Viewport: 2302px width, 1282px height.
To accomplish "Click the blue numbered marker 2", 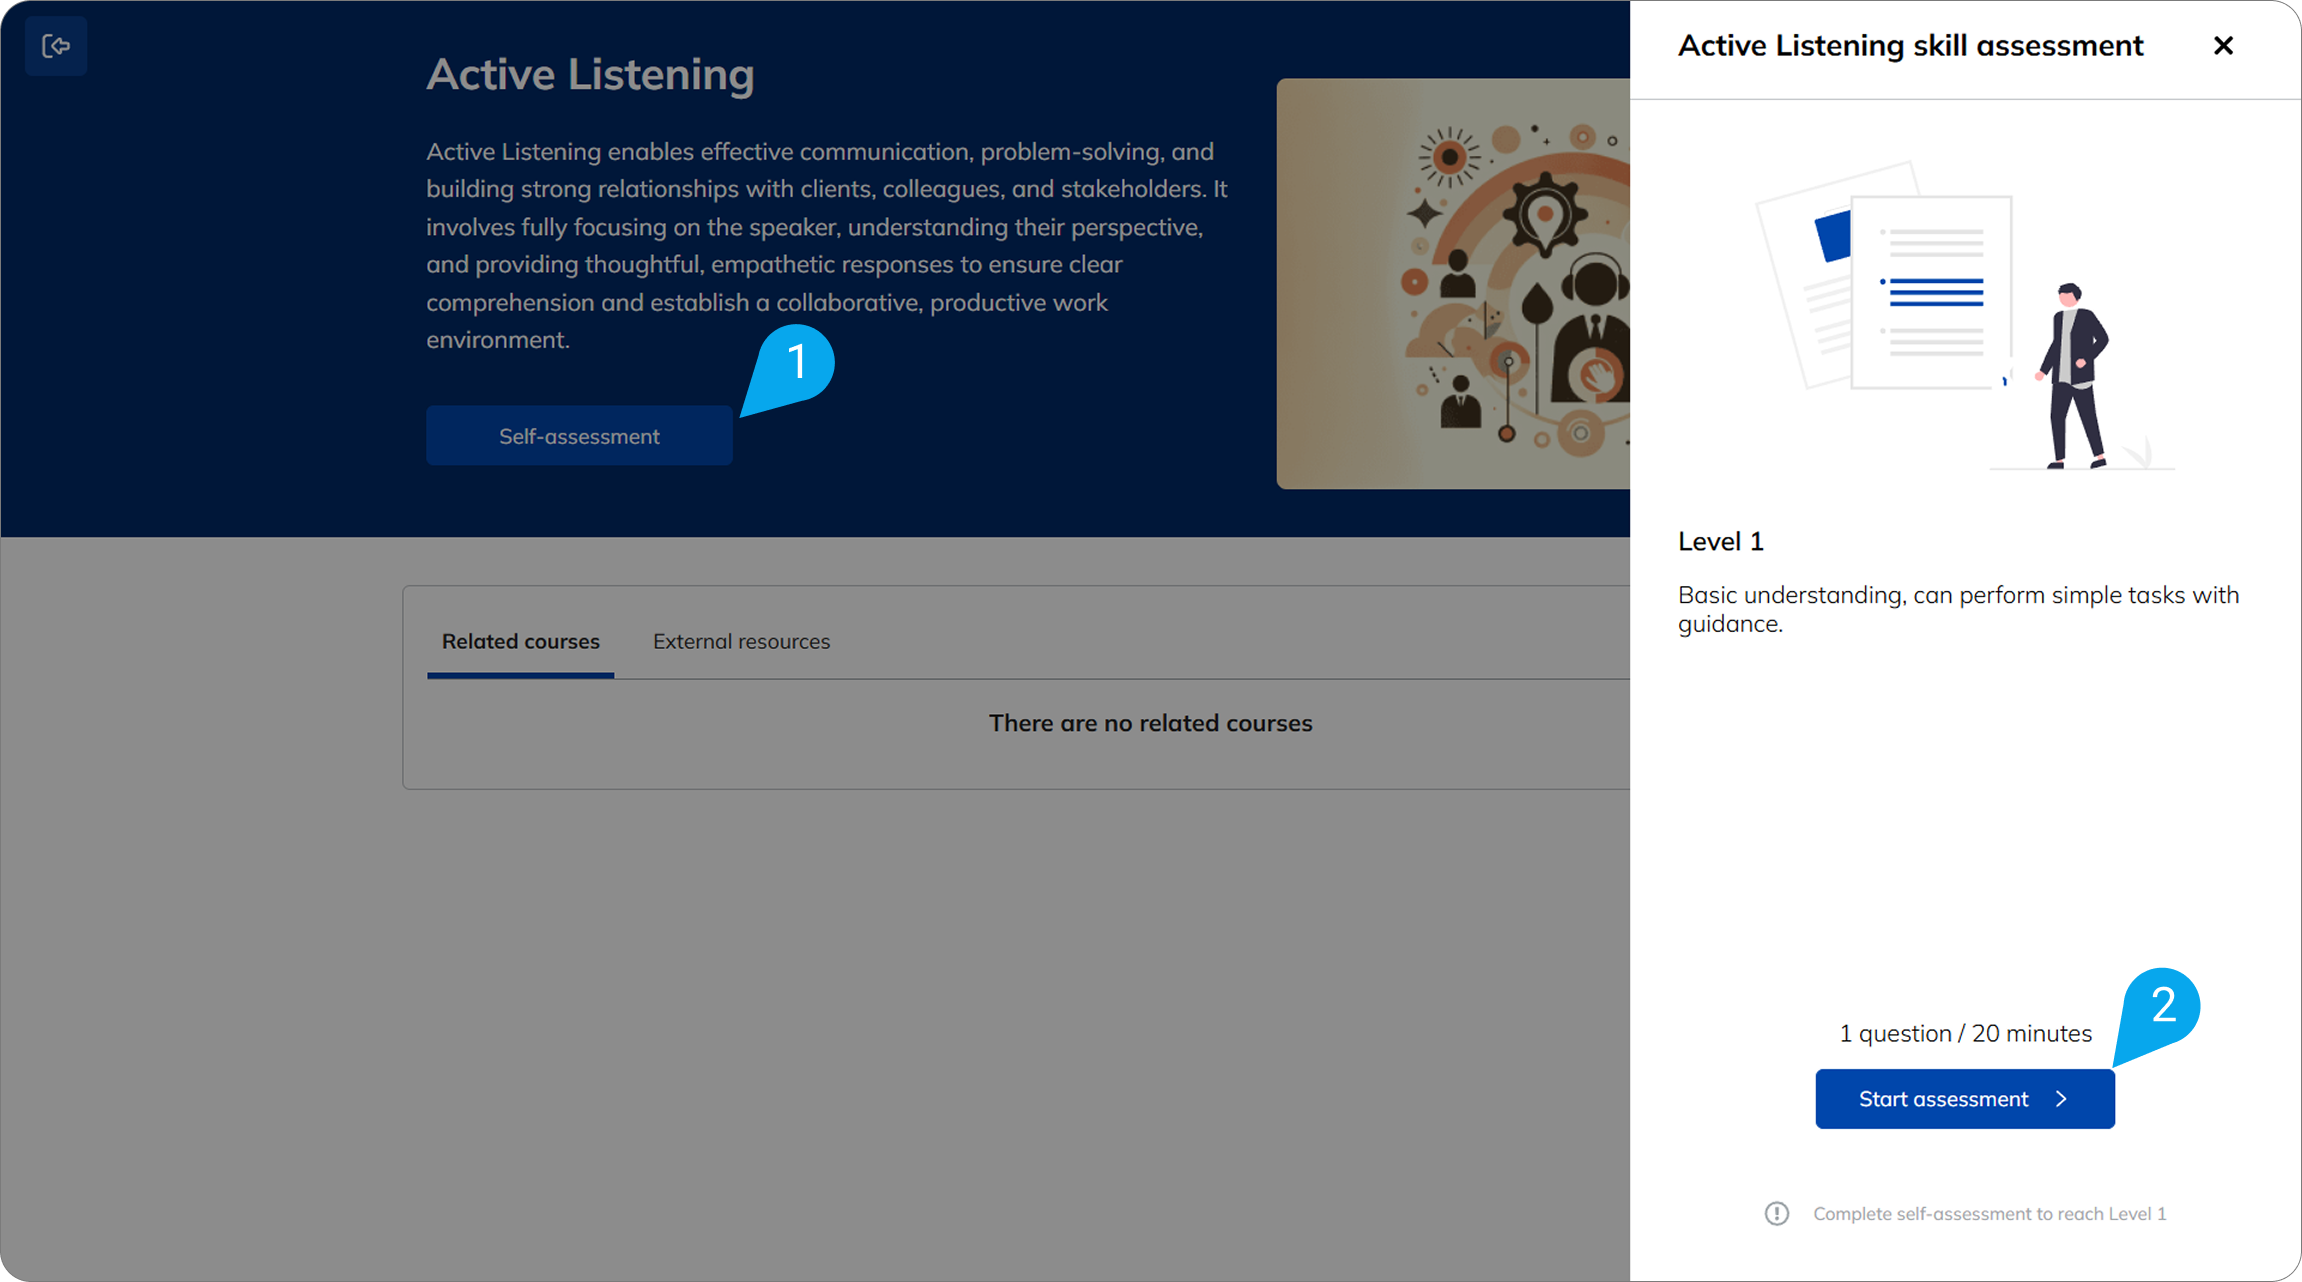I will pos(2162,1006).
